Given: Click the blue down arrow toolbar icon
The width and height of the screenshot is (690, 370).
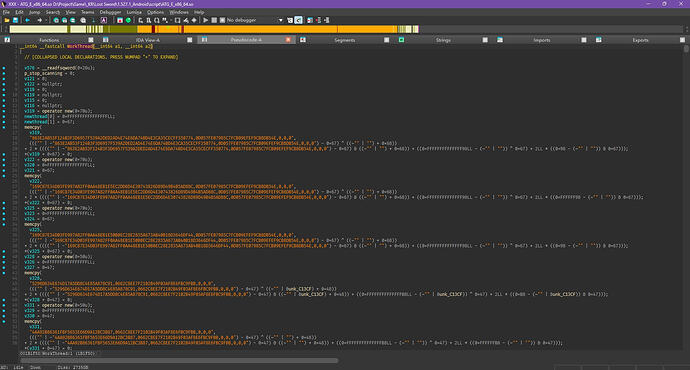Looking at the screenshot, I should tap(93, 20).
